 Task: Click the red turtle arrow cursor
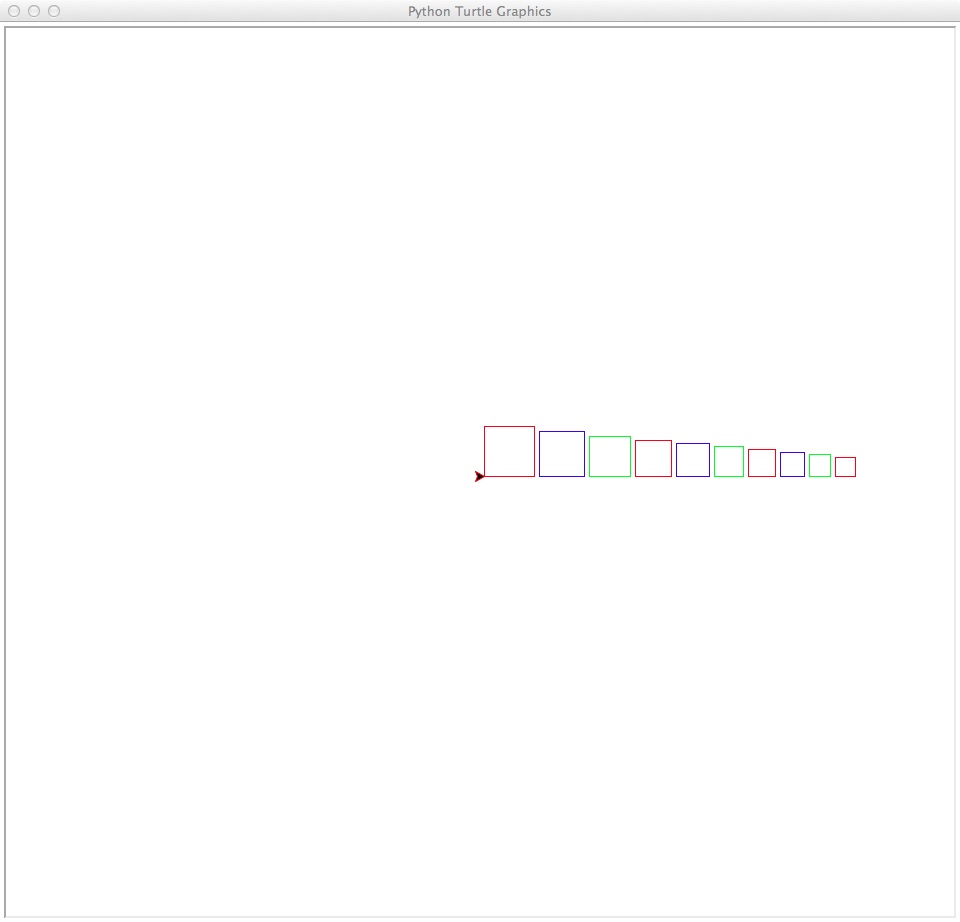pos(479,476)
